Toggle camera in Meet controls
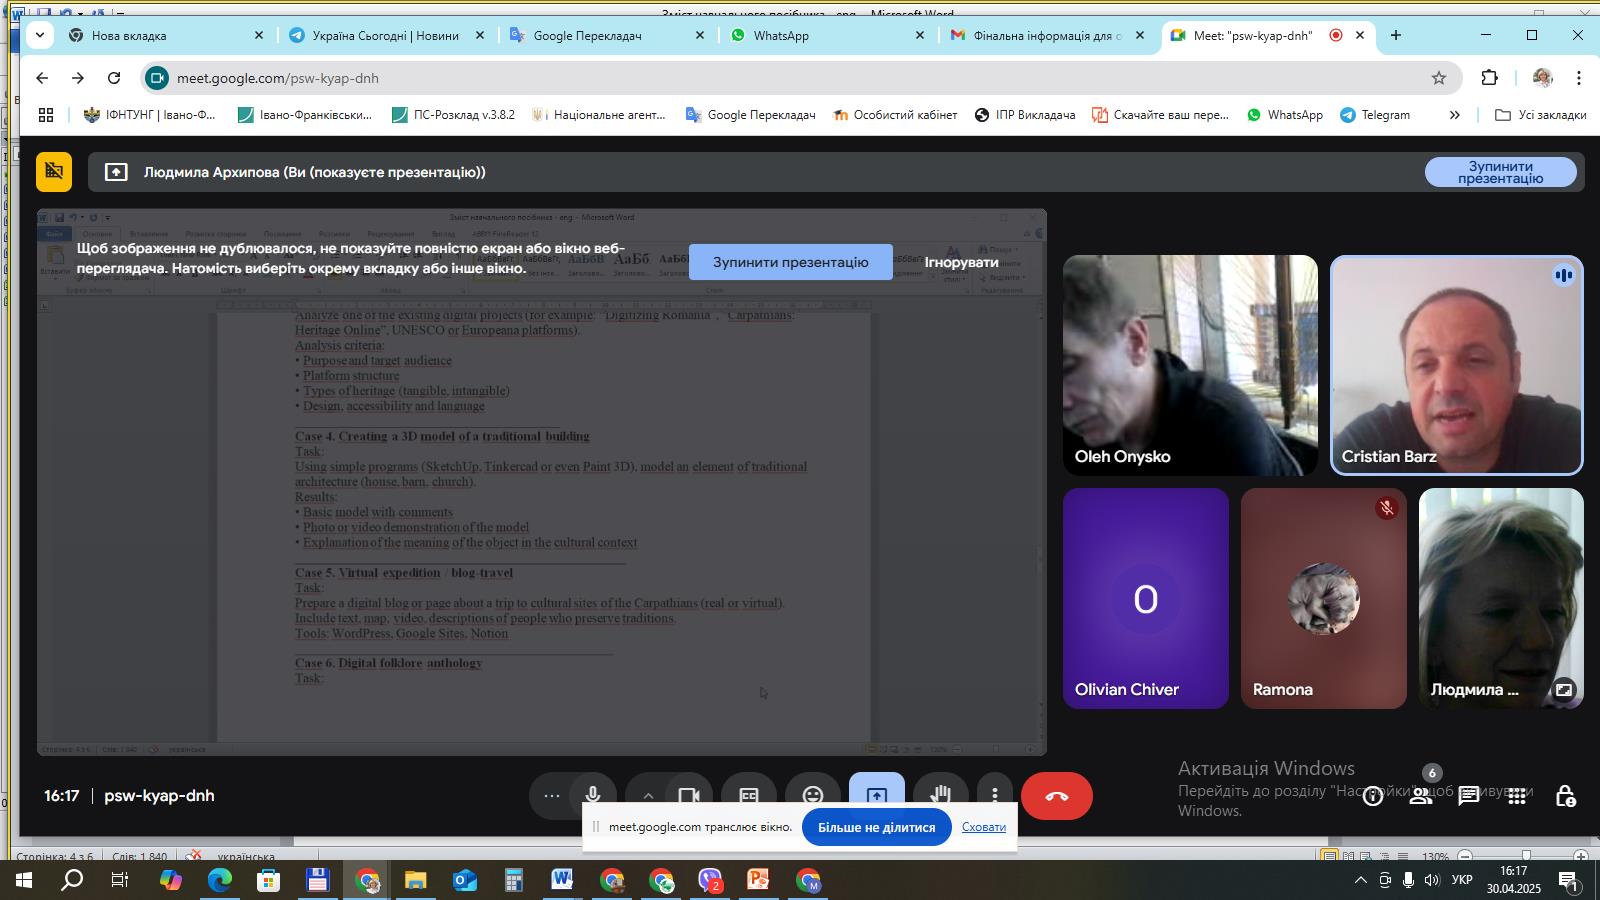1600x900 pixels. [689, 795]
